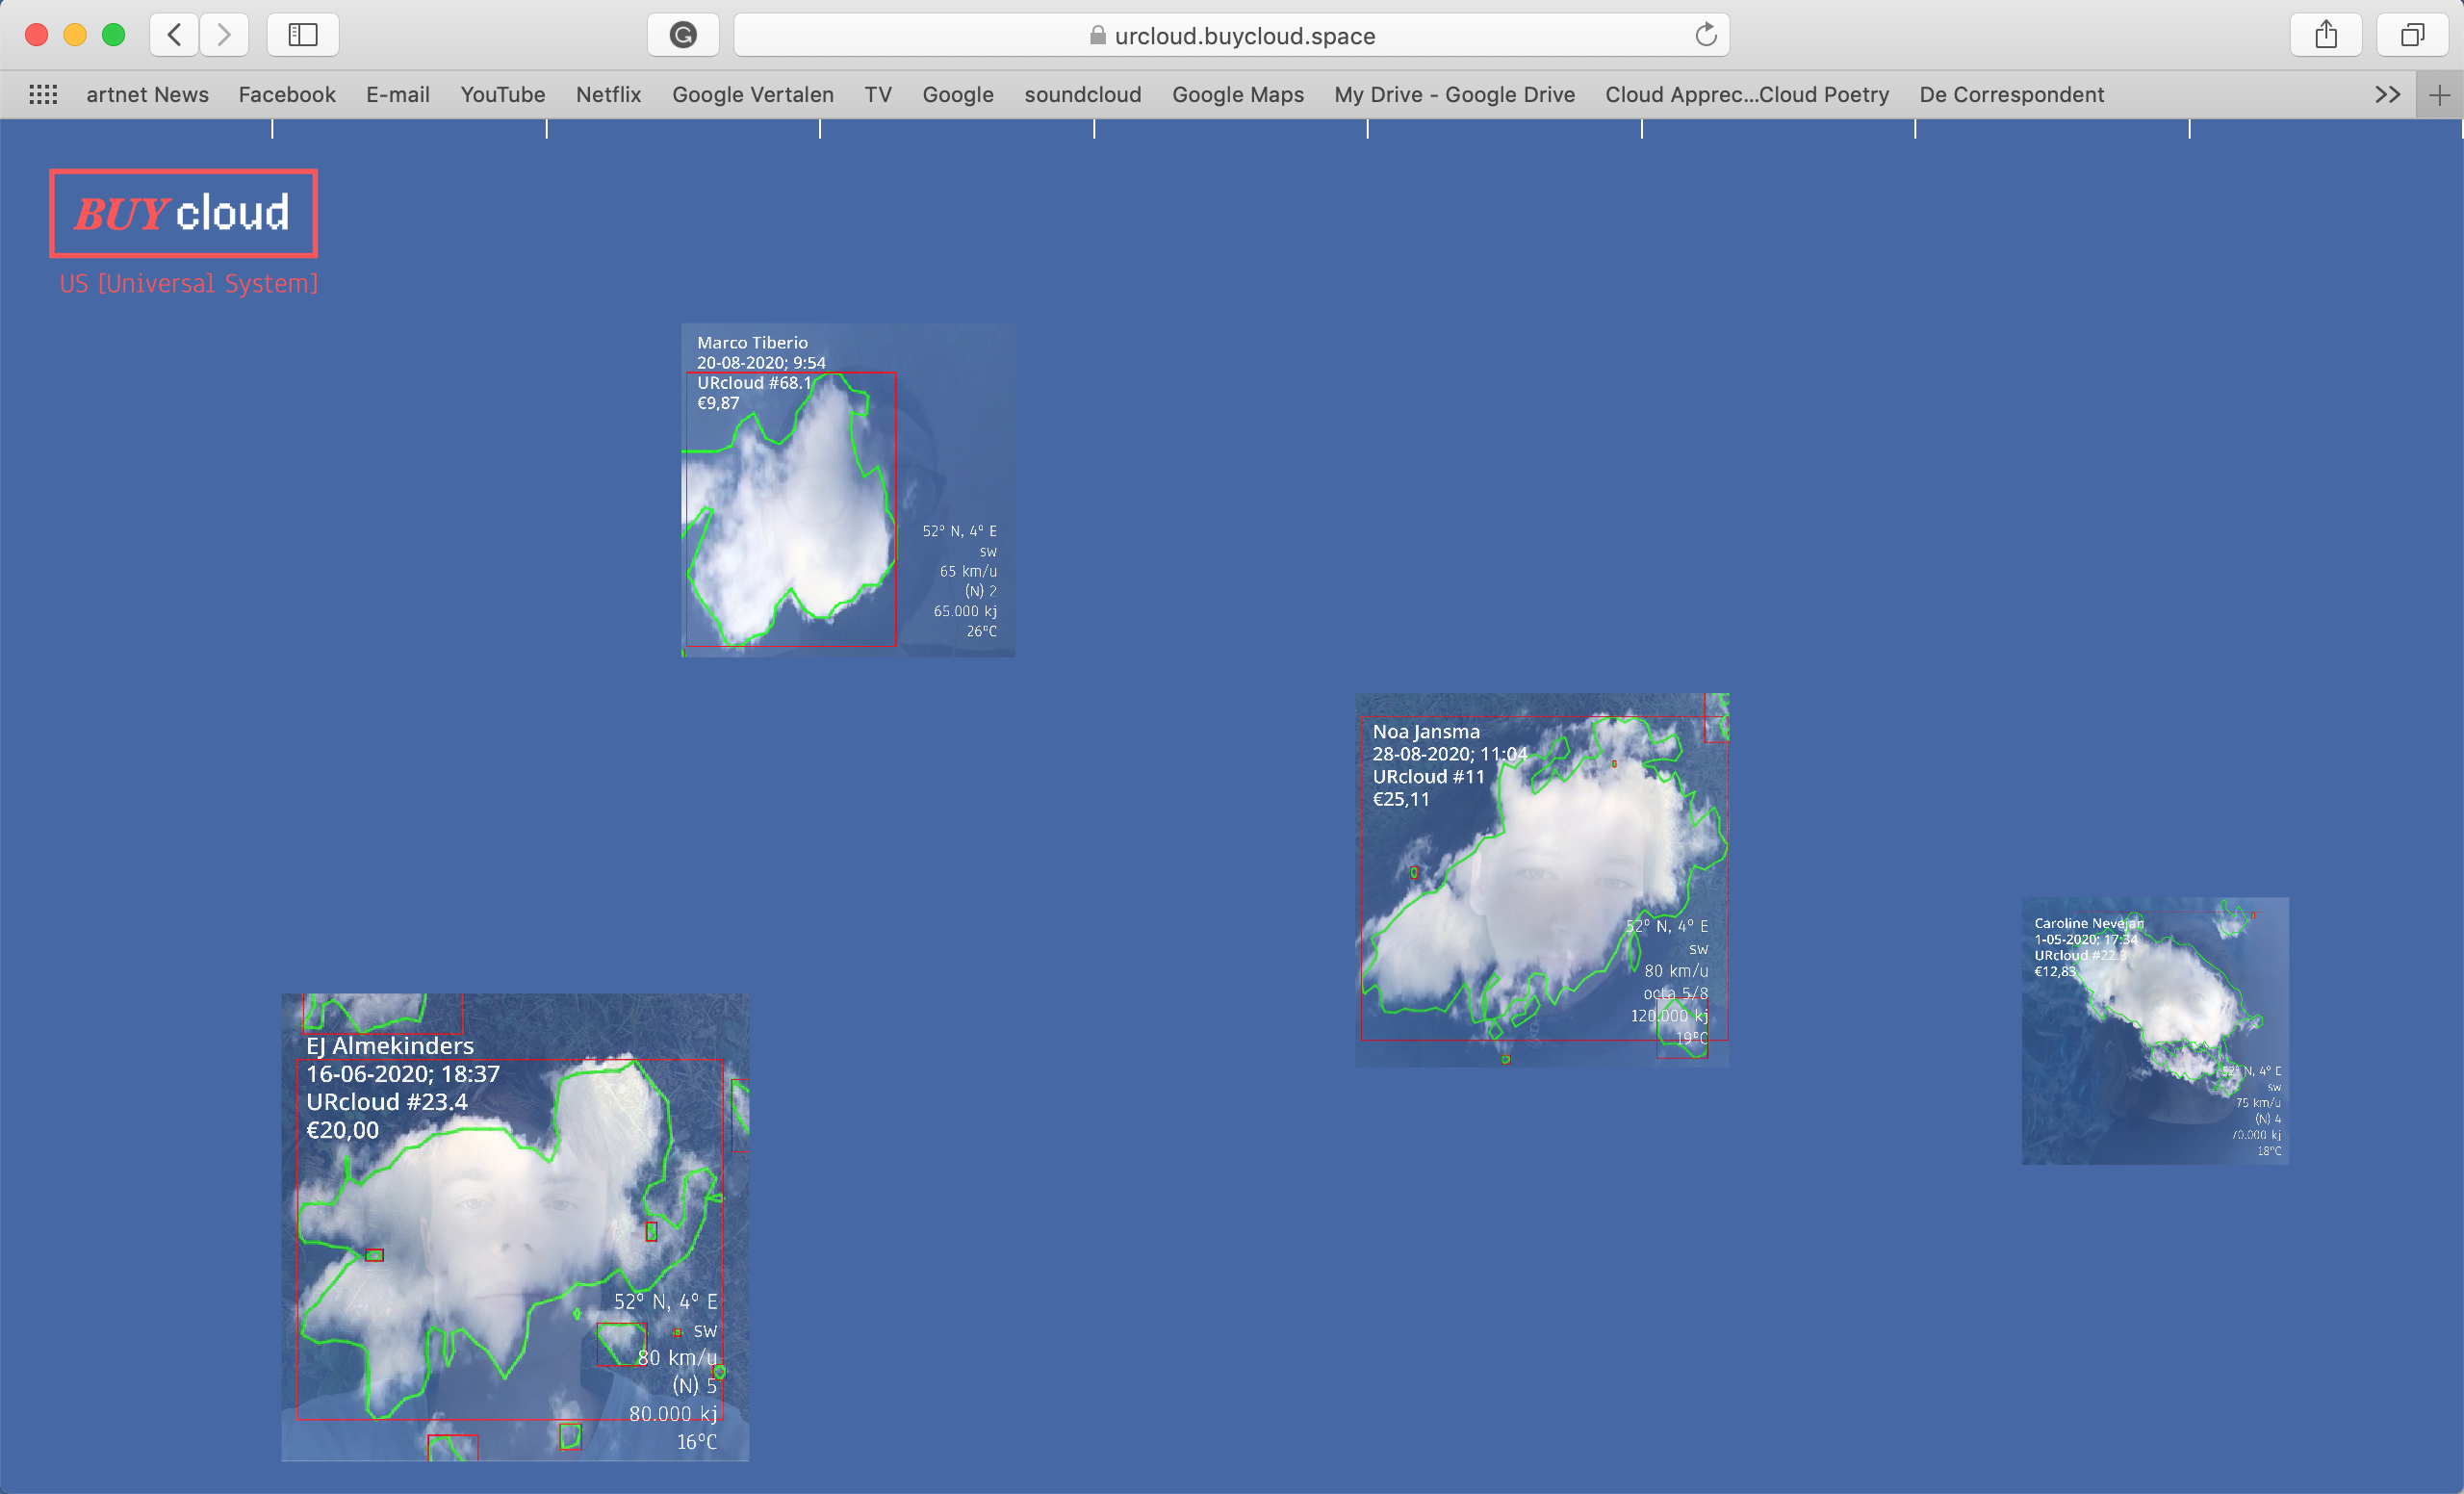Open Cloud Appreciation Cloud Poetry bookmark
Viewport: 2464px width, 1494px height.
point(1747,94)
